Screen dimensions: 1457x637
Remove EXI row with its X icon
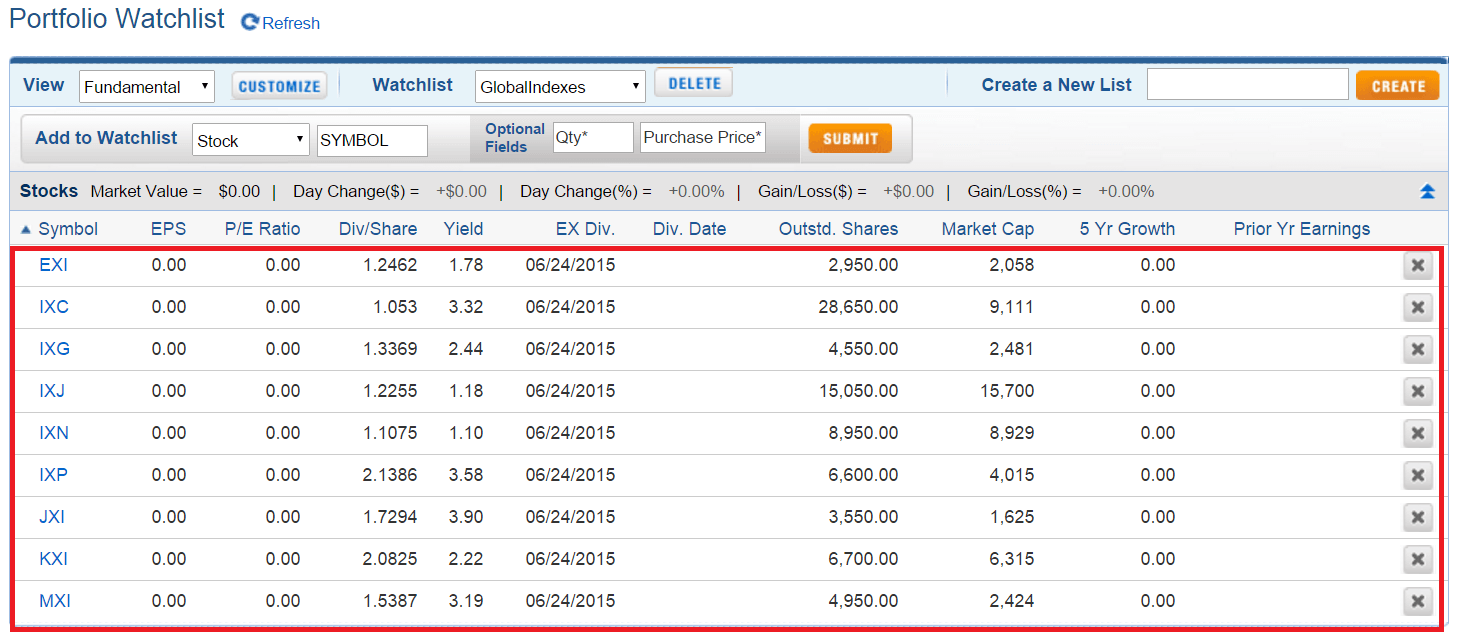tap(1417, 266)
